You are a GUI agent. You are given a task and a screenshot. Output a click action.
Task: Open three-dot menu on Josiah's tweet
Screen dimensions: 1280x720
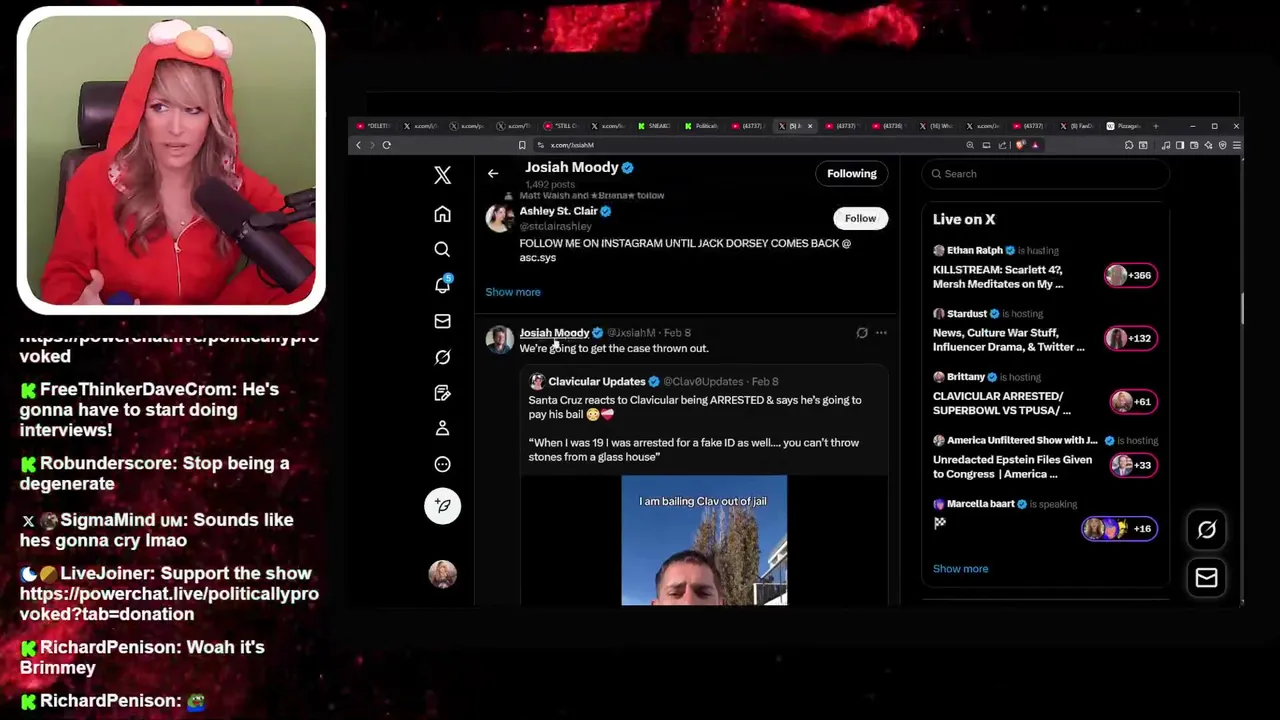[x=881, y=333]
